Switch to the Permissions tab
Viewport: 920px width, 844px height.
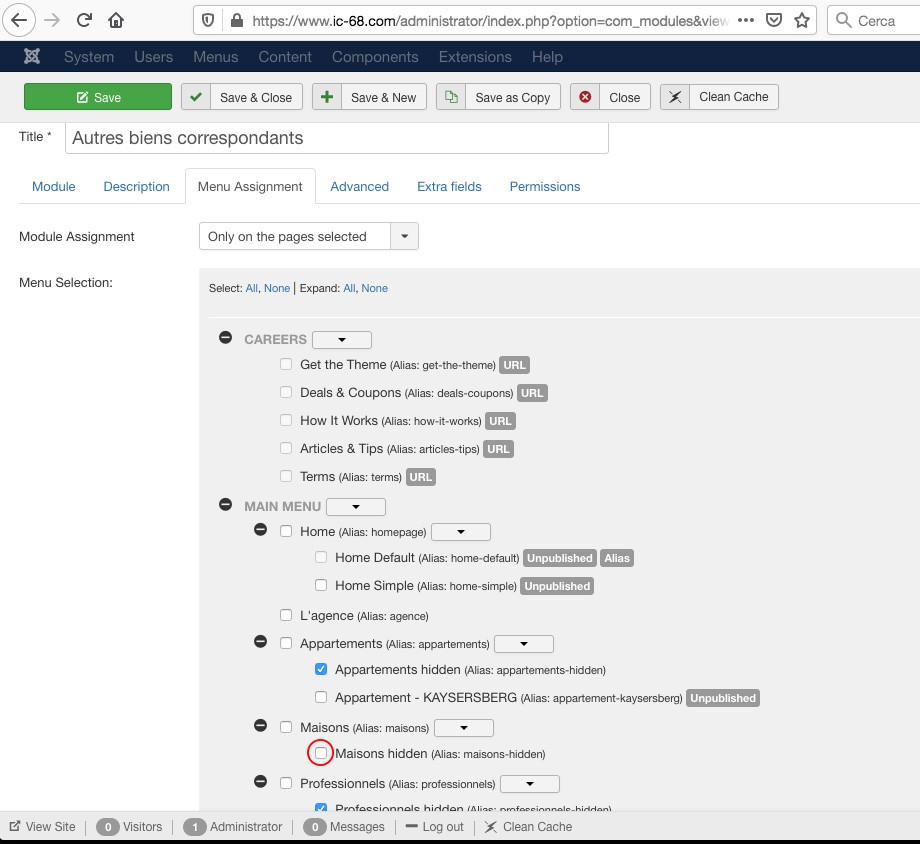(x=545, y=187)
